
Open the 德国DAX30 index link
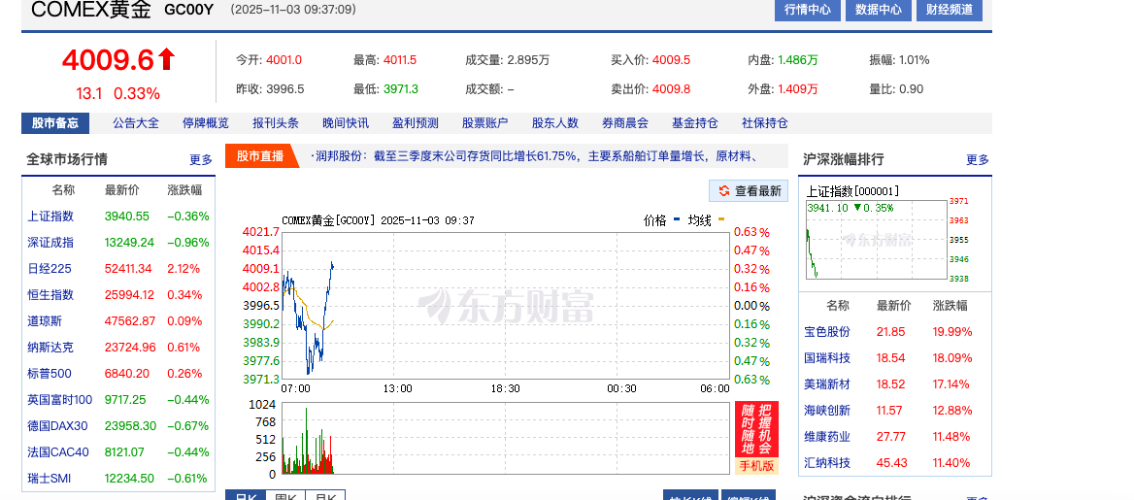pos(58,425)
